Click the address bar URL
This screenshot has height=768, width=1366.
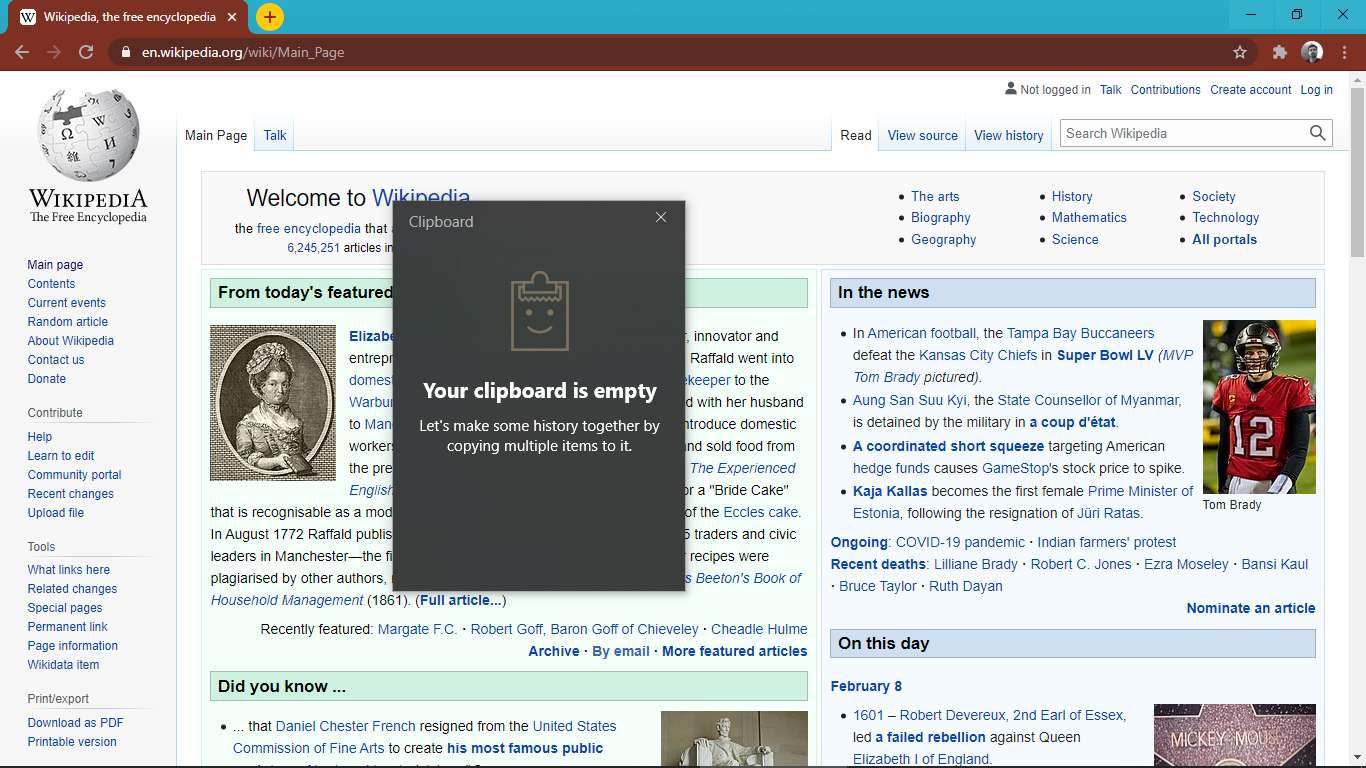pos(243,52)
